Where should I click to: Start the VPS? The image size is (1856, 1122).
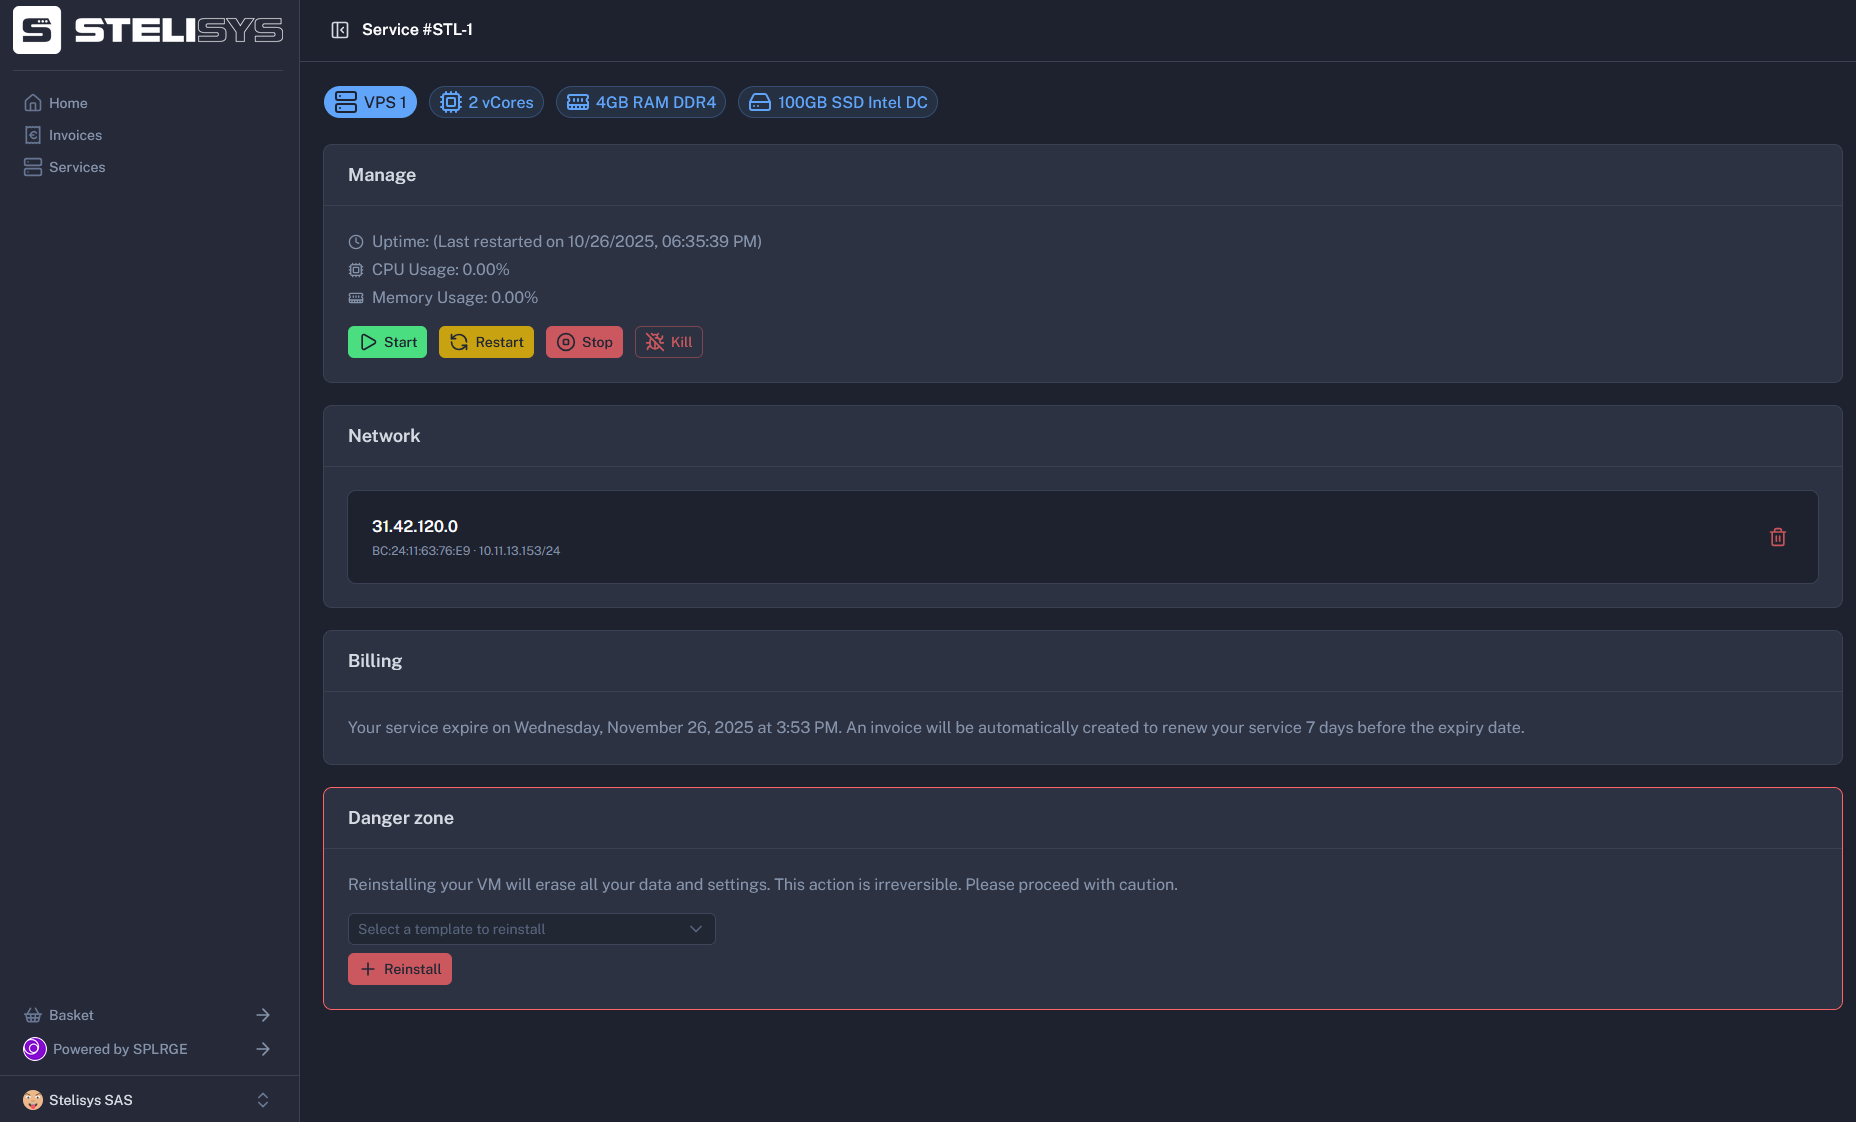click(387, 342)
